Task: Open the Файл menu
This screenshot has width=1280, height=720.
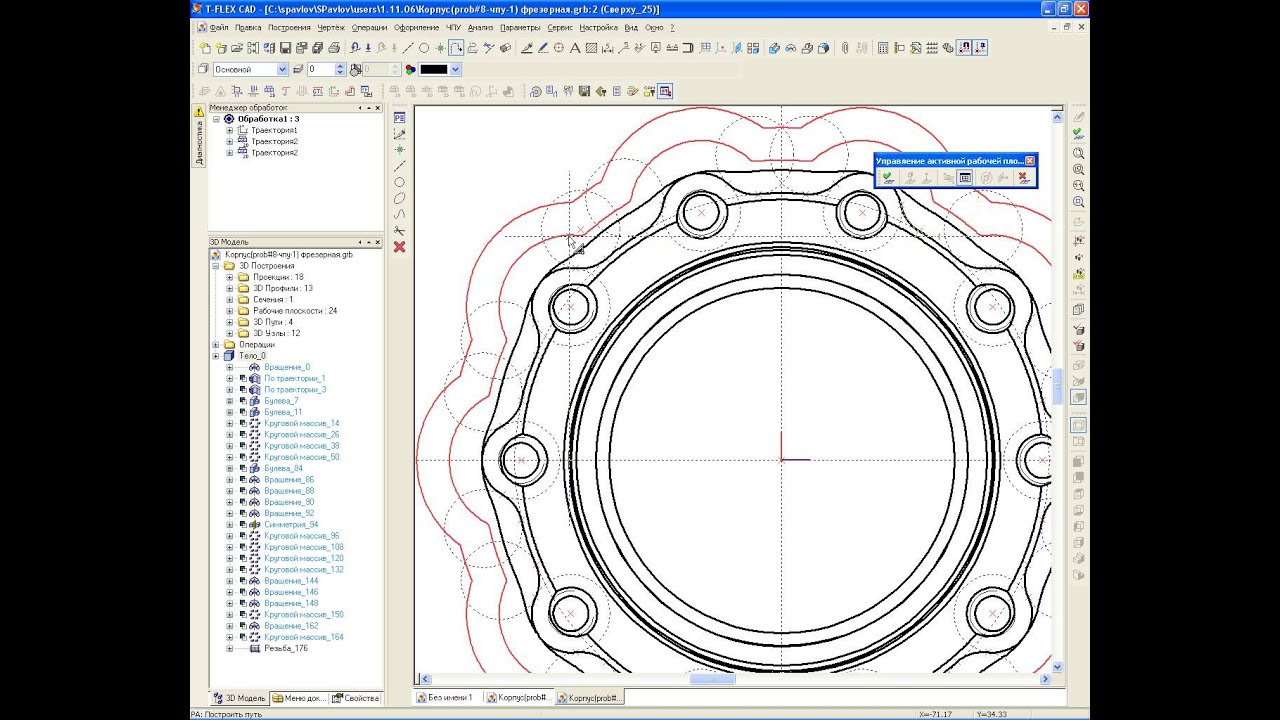Action: pos(219,28)
